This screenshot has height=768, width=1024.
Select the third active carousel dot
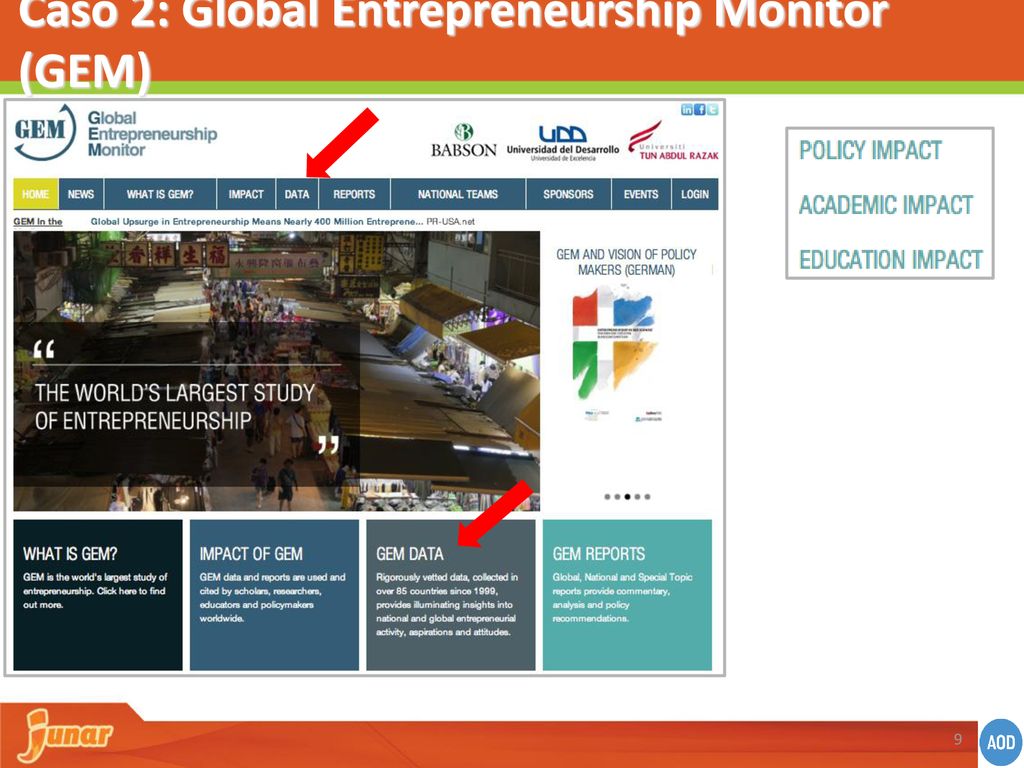627,497
